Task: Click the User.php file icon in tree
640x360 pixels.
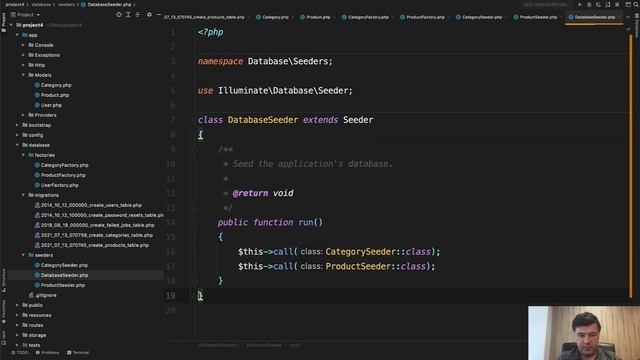Action: pyautogui.click(x=37, y=105)
